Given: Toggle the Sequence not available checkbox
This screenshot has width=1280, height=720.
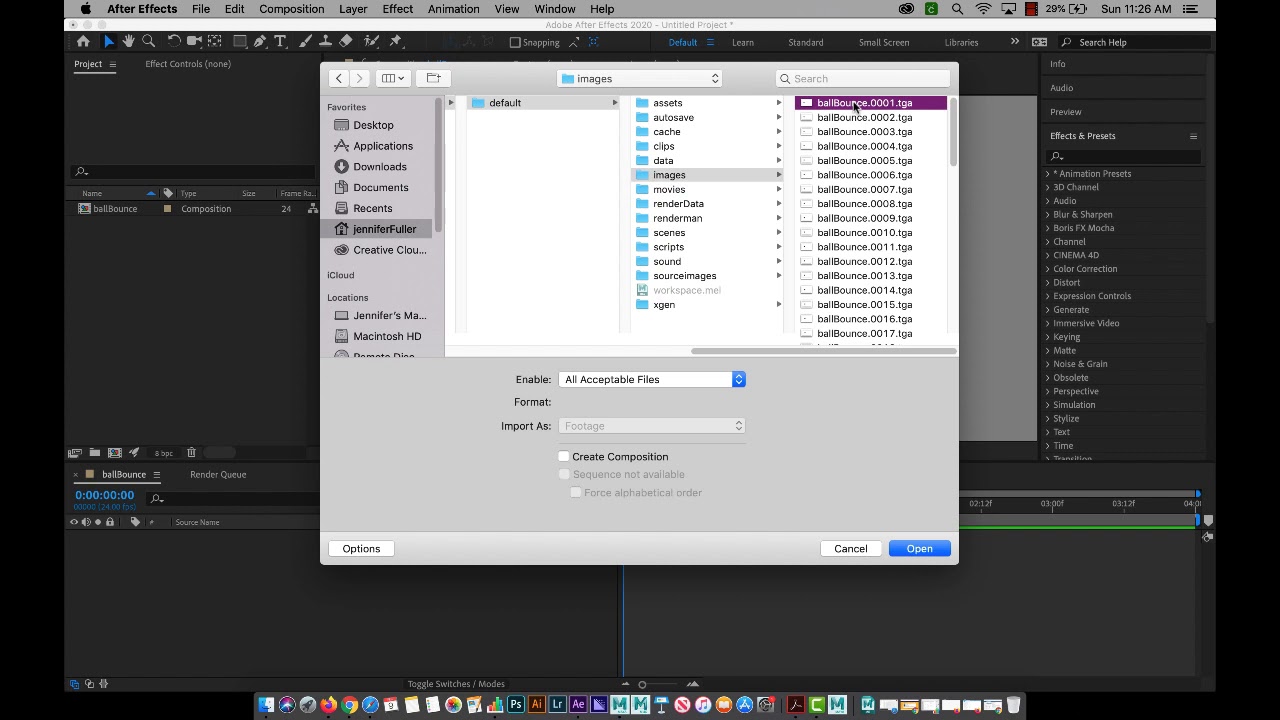Looking at the screenshot, I should (564, 475).
